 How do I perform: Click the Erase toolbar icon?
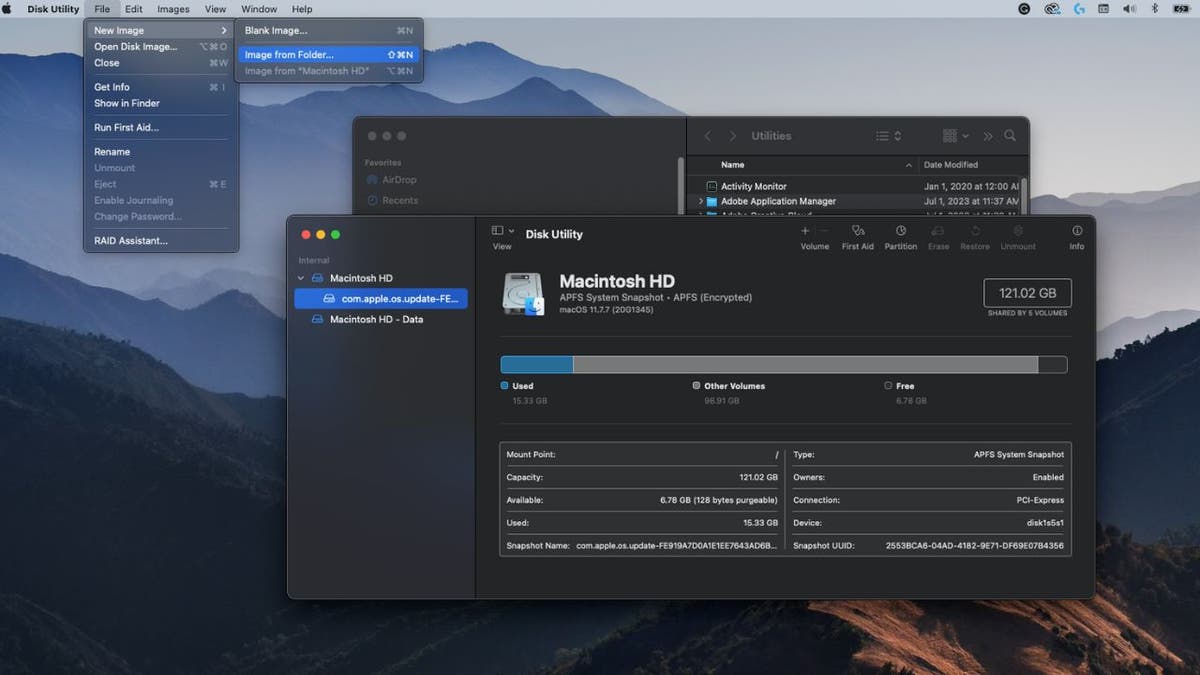(x=938, y=231)
